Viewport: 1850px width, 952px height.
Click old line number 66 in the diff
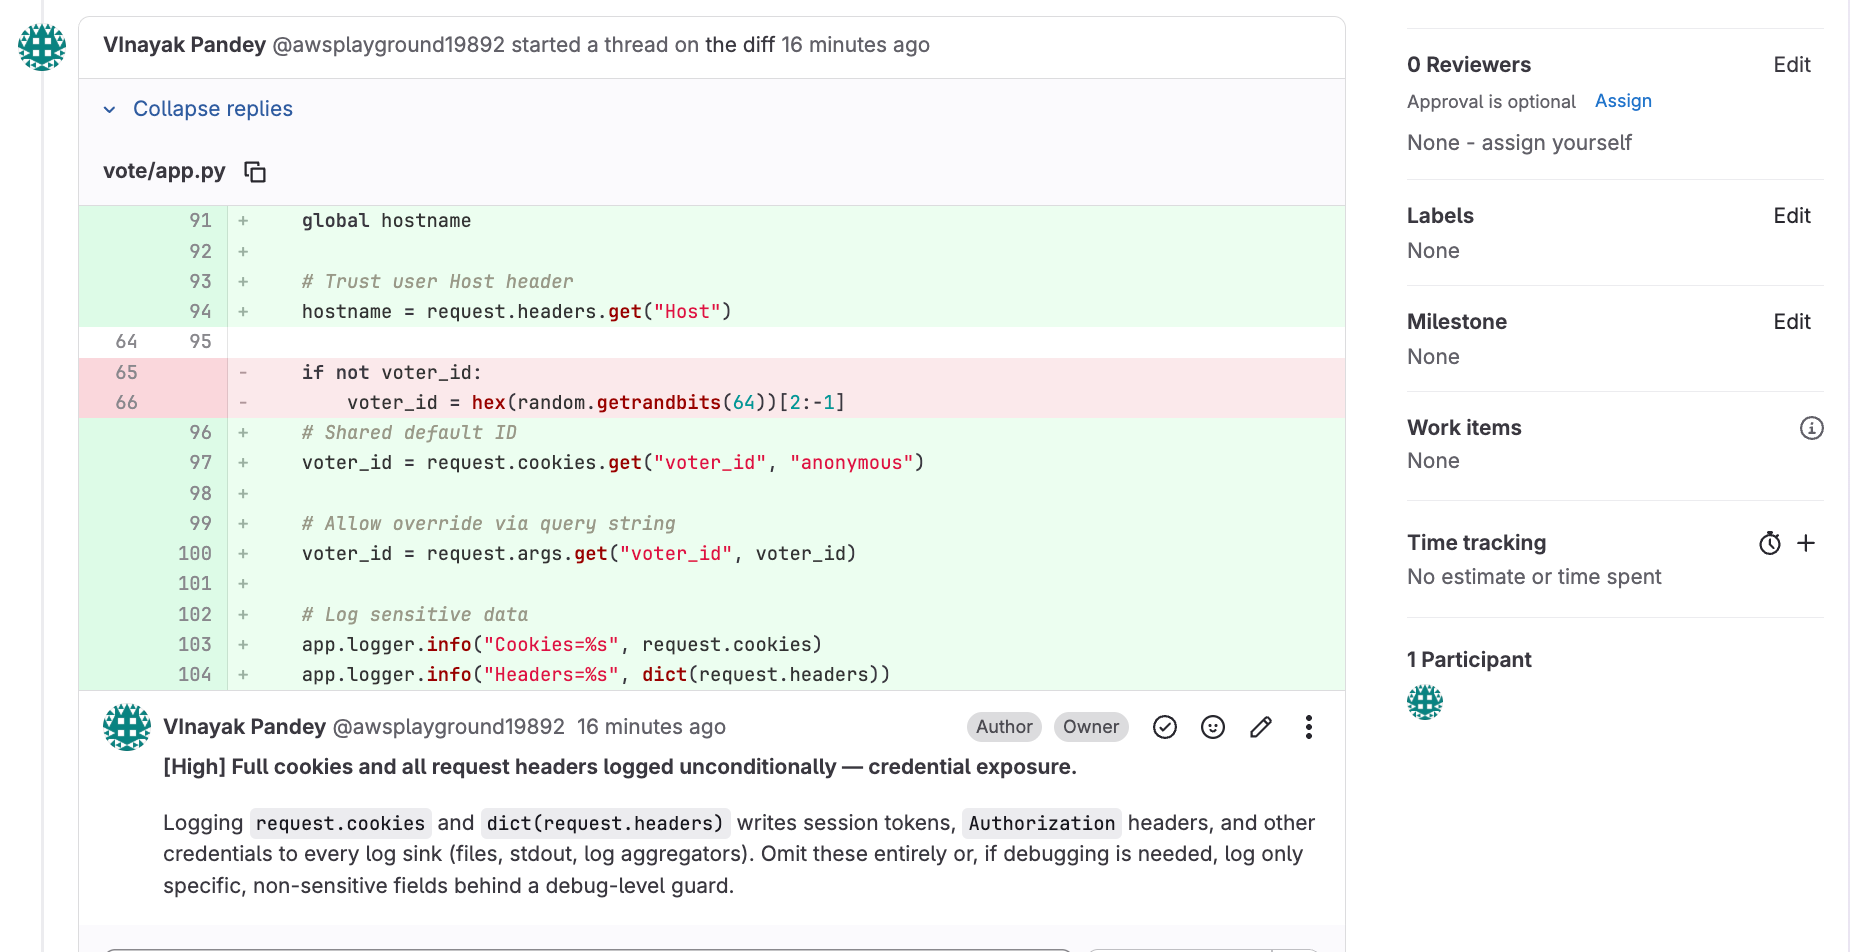coord(126,403)
